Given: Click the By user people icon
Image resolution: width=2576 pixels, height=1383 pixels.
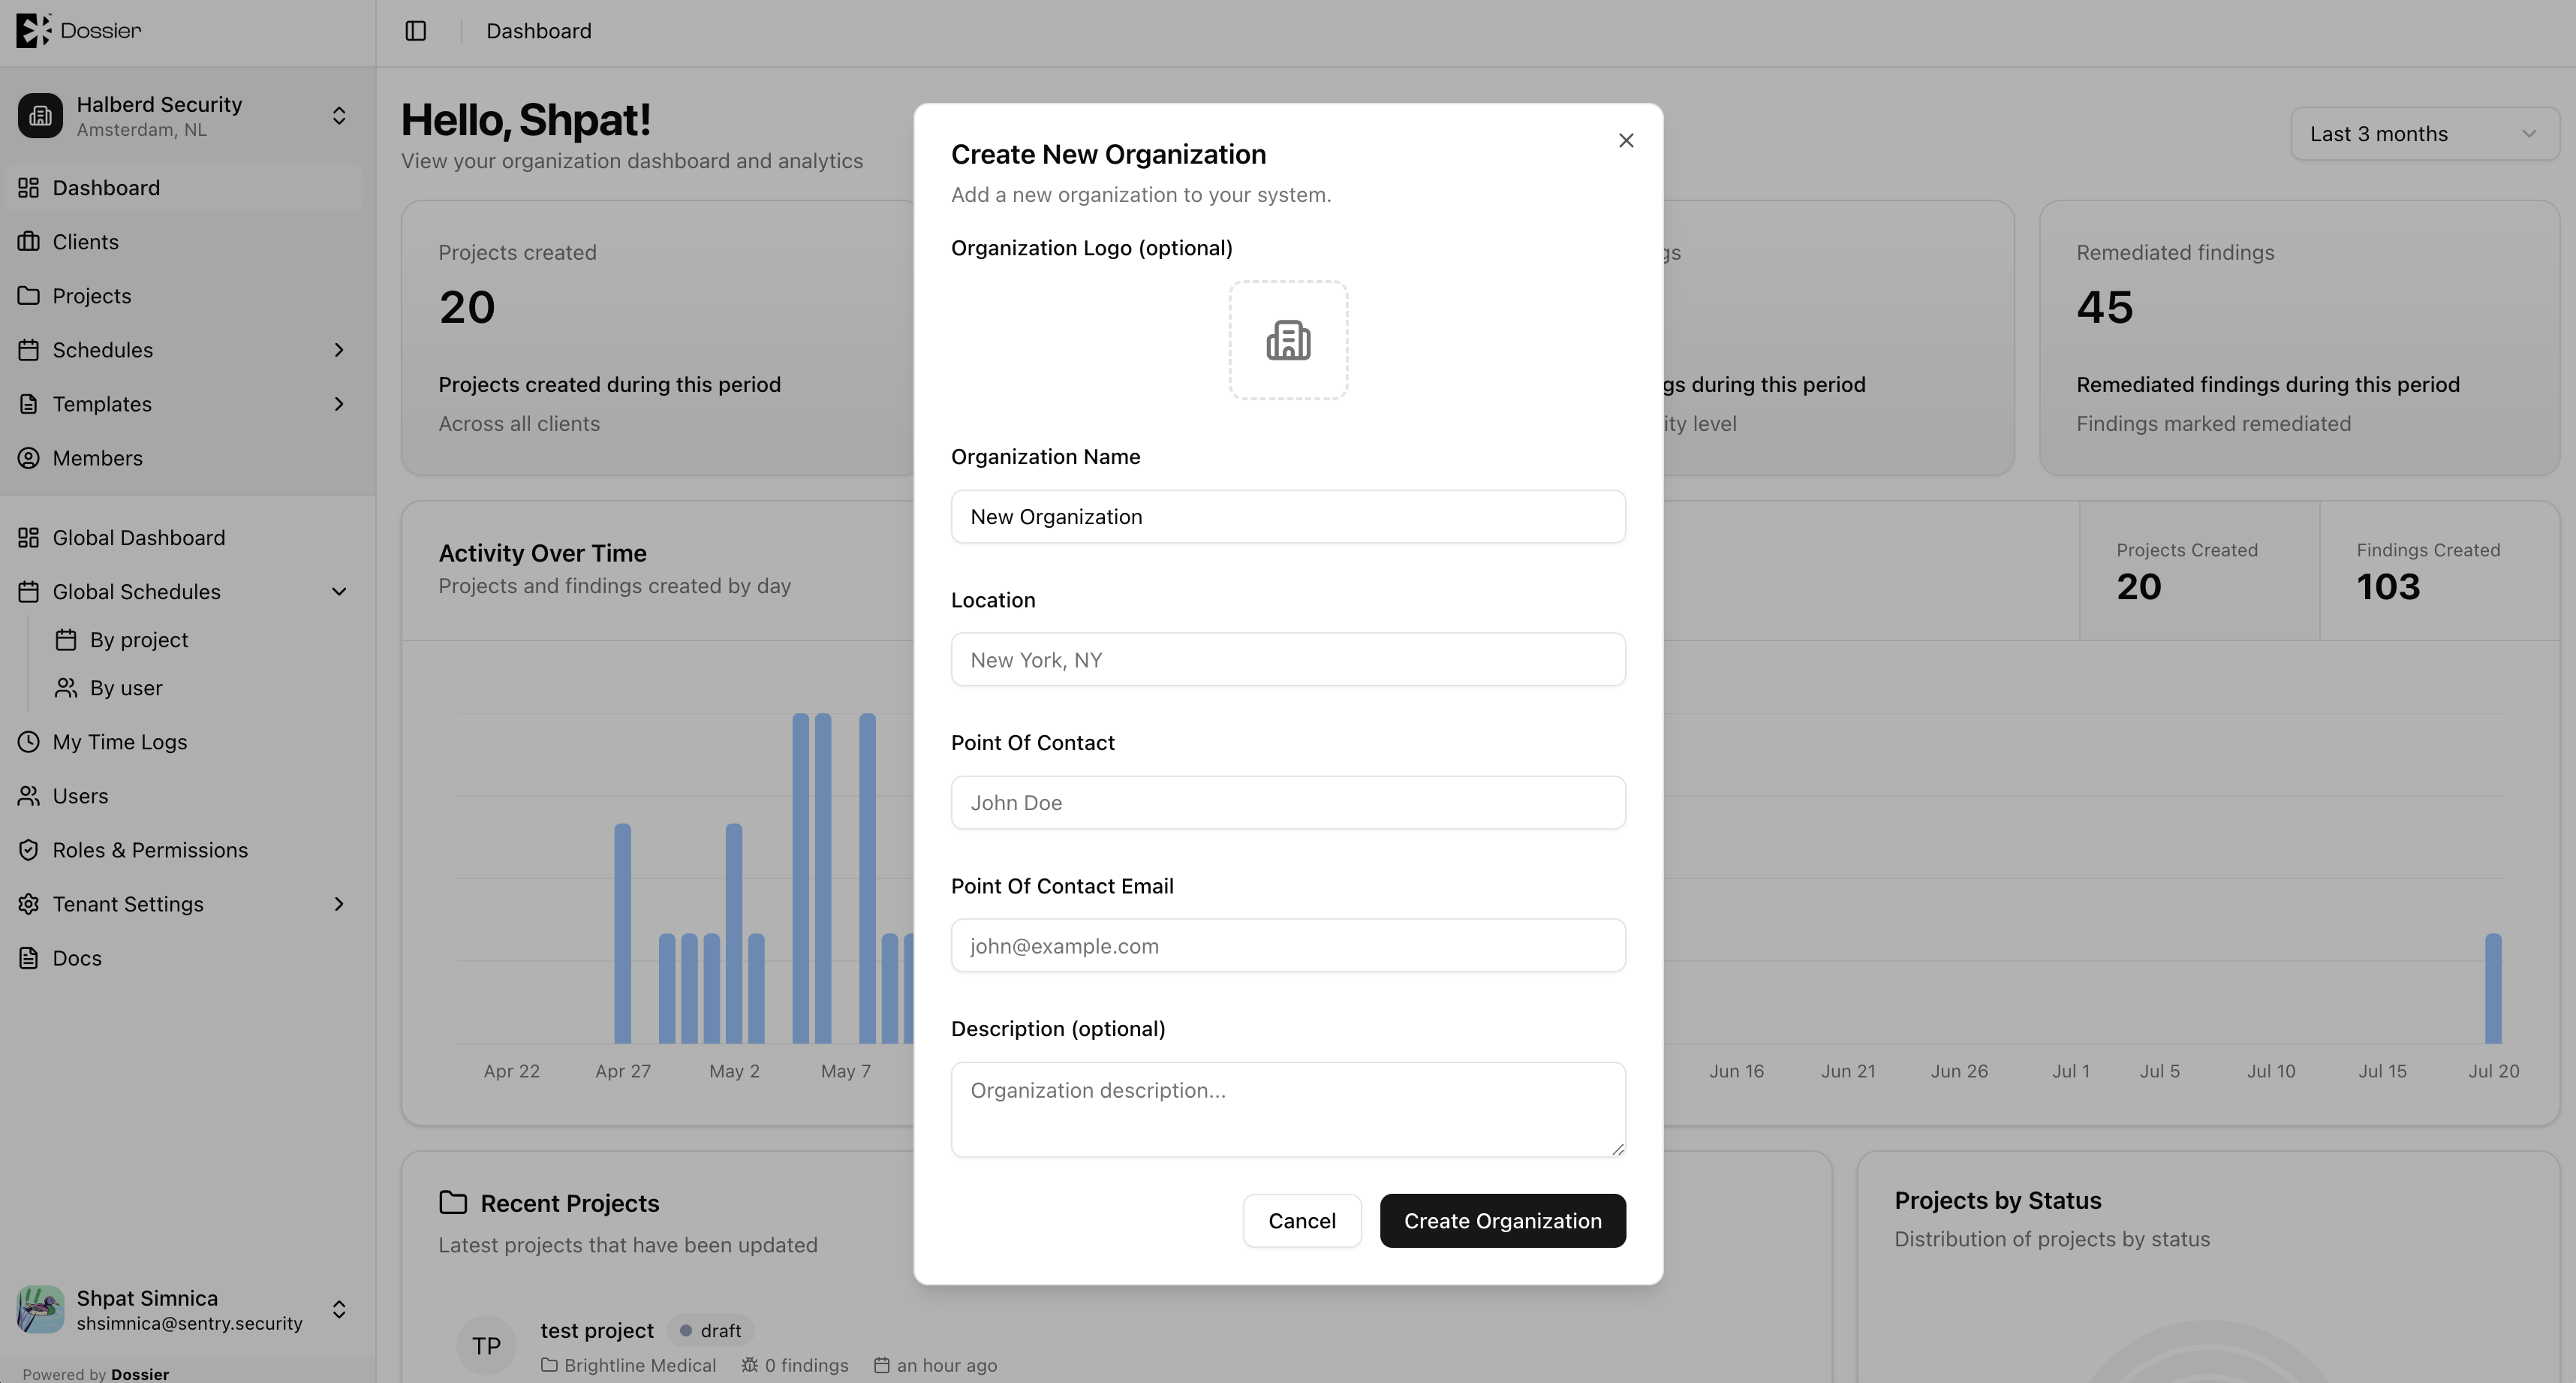Looking at the screenshot, I should pyautogui.click(x=66, y=688).
